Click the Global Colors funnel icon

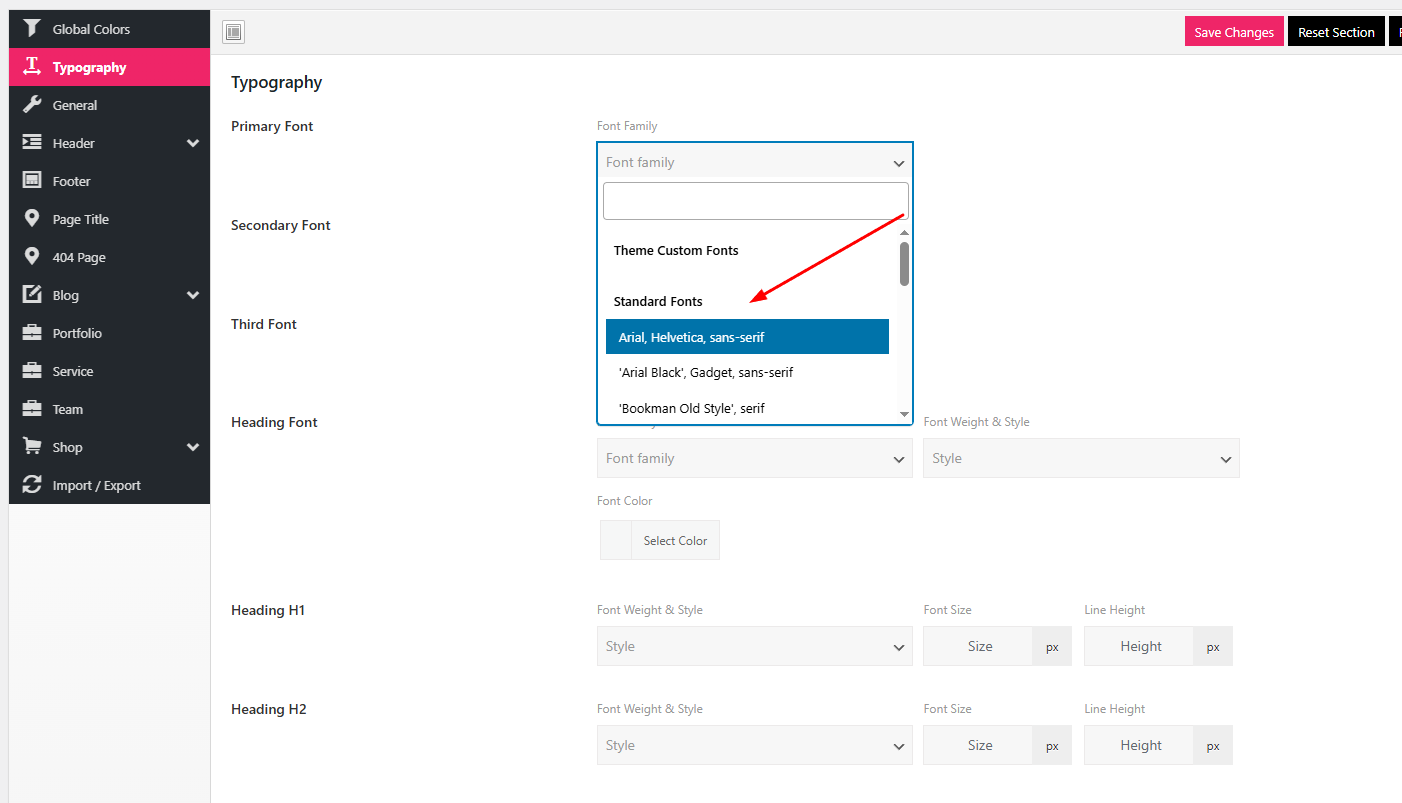[32, 29]
